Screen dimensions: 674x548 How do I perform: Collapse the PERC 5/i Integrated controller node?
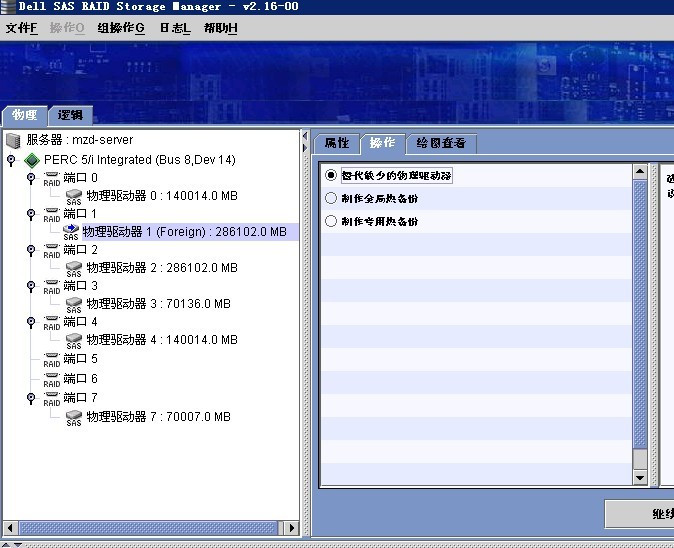coord(11,161)
